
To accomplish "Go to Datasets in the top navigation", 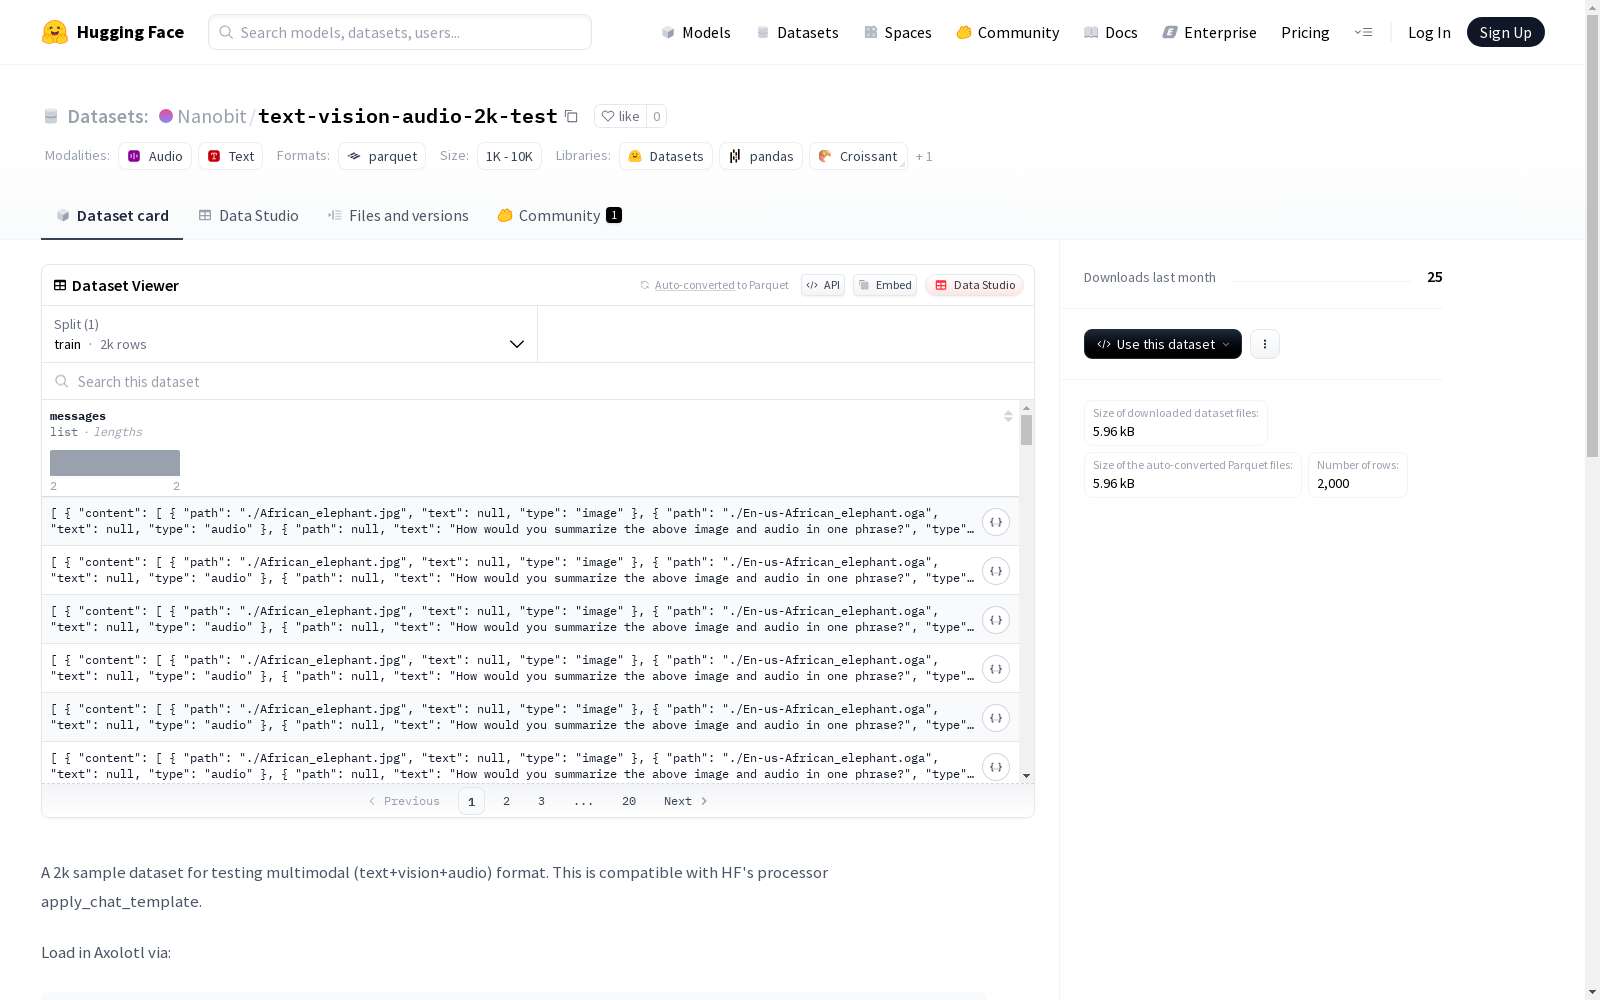I will click(797, 32).
